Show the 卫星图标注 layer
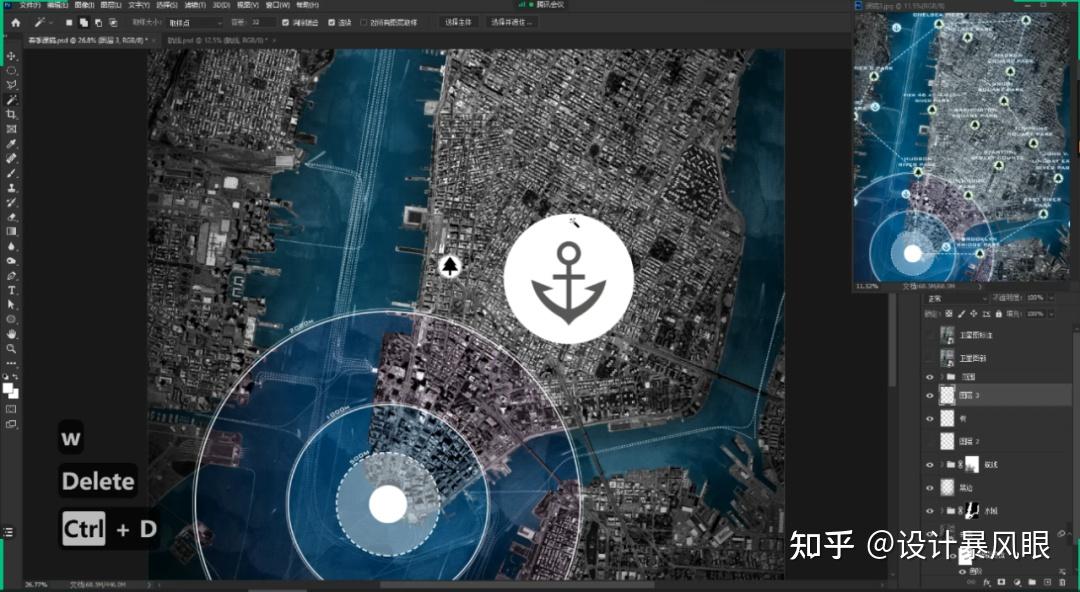The image size is (1080, 592). tap(930, 335)
